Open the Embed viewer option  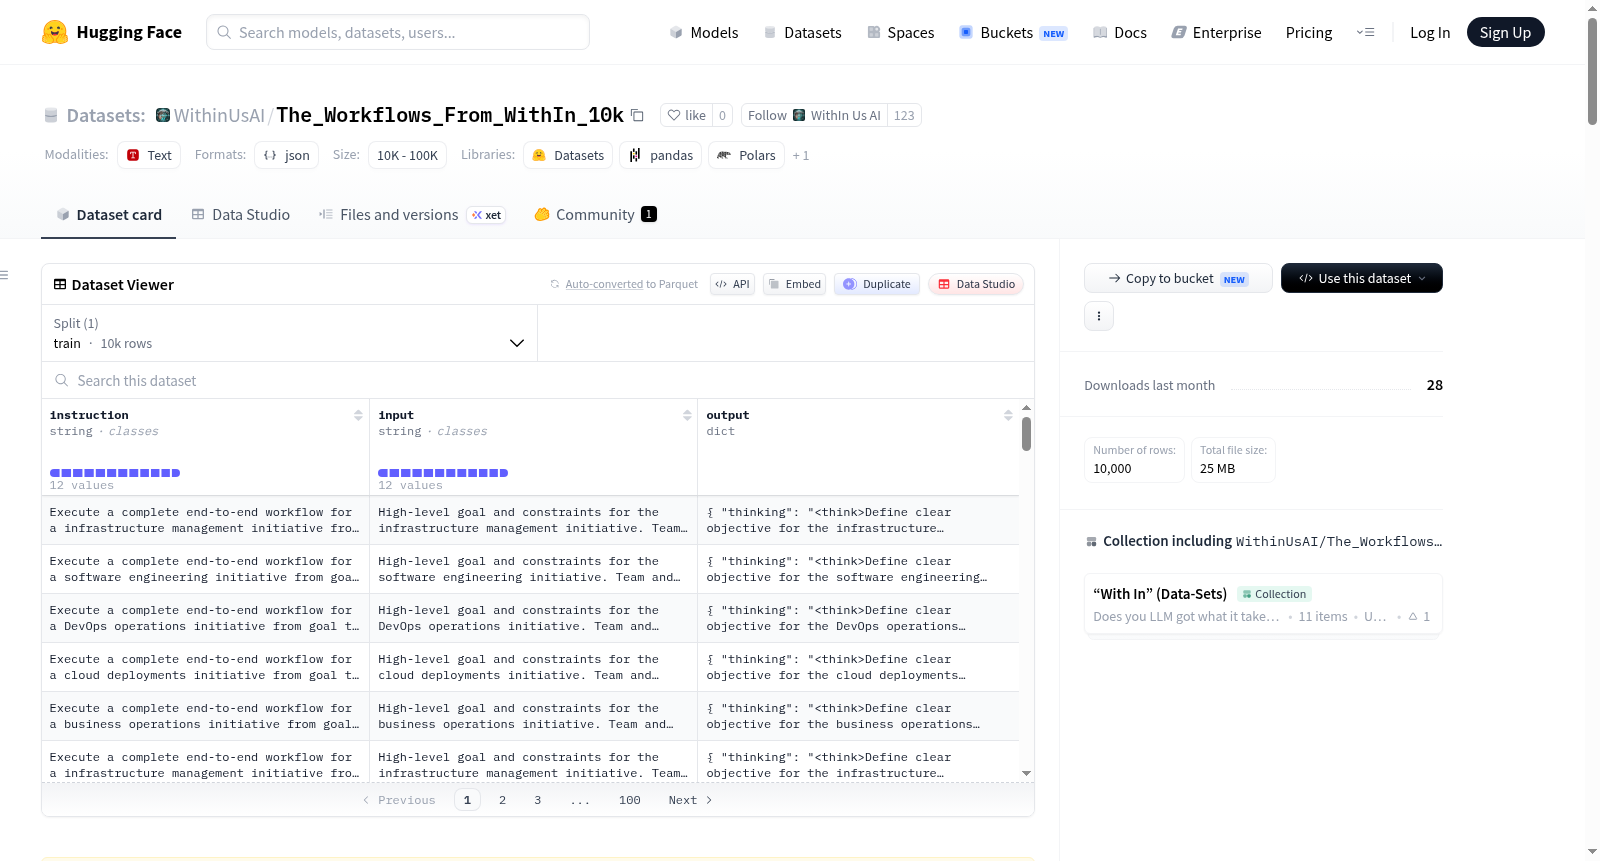coord(795,284)
